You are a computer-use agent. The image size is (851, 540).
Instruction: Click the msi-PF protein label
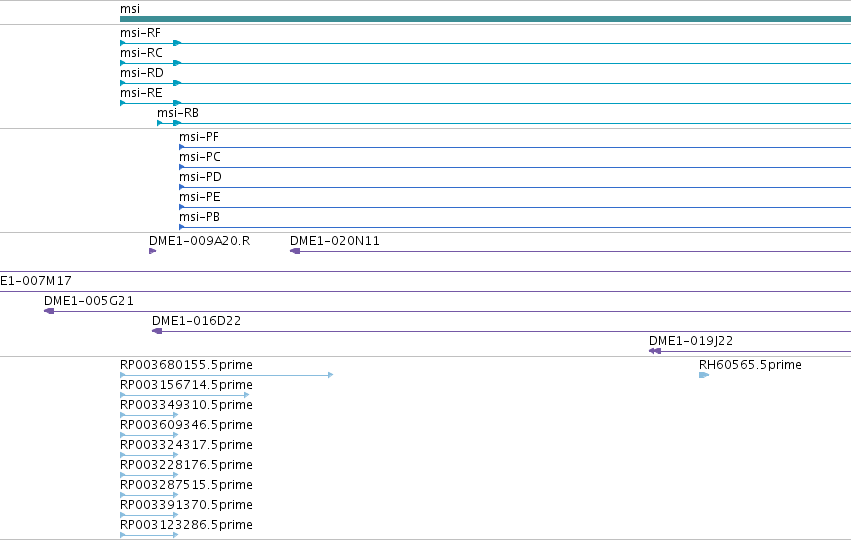[199, 137]
